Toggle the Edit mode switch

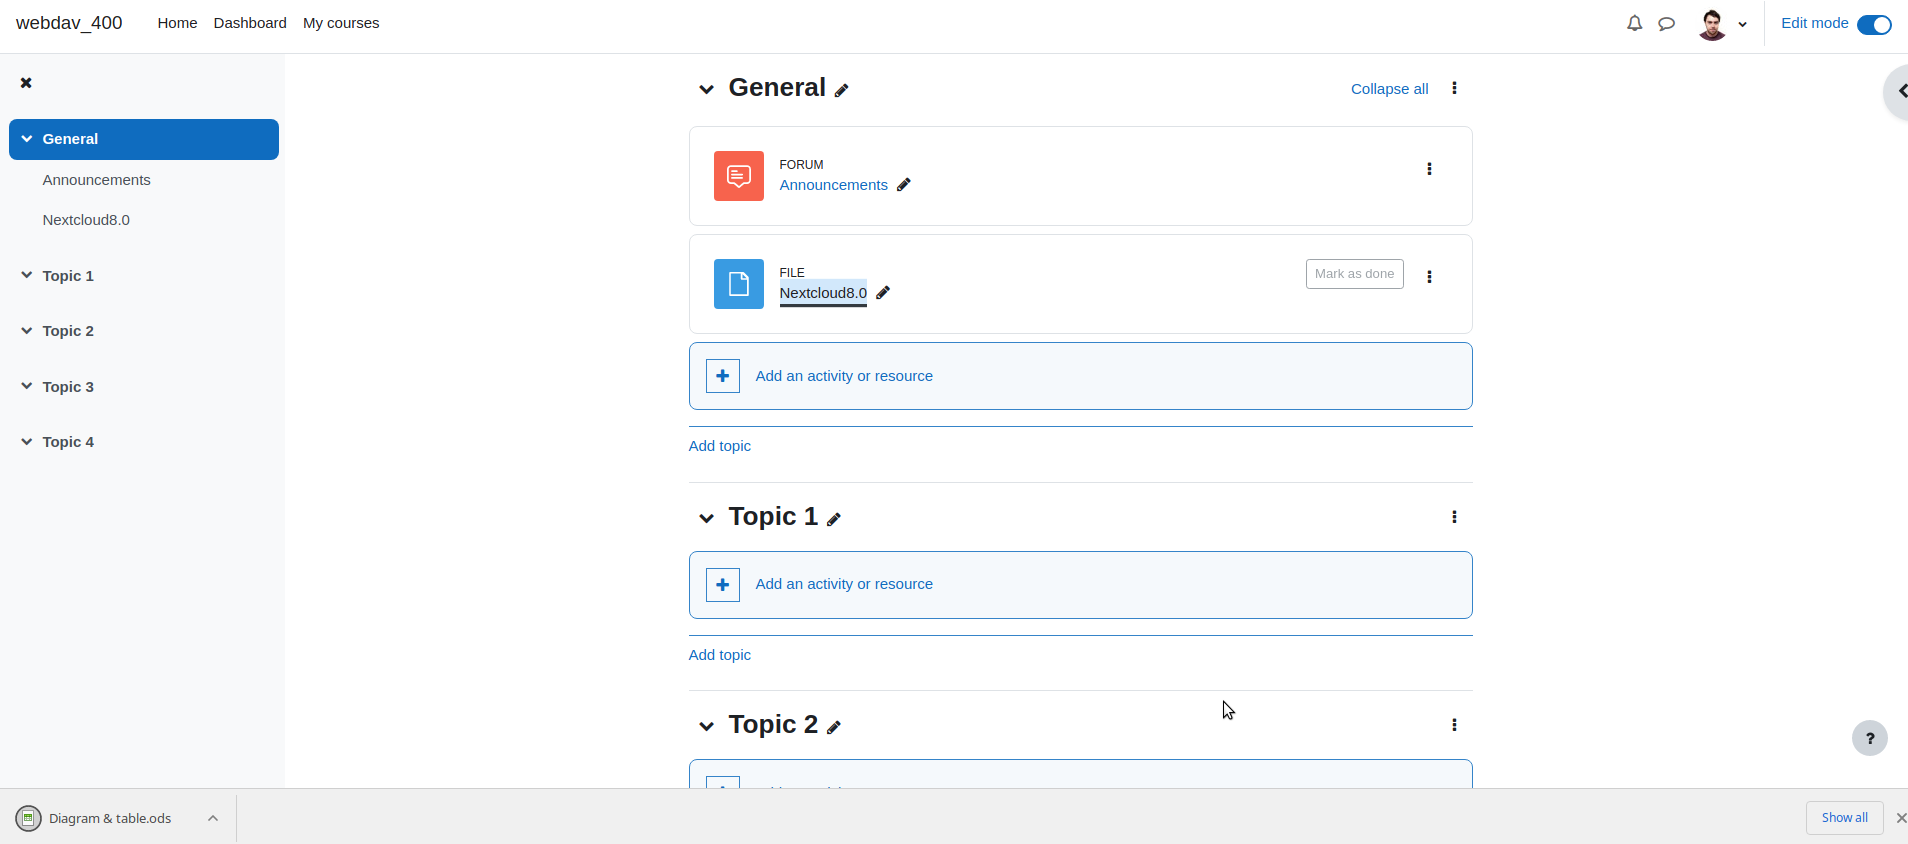(1874, 24)
